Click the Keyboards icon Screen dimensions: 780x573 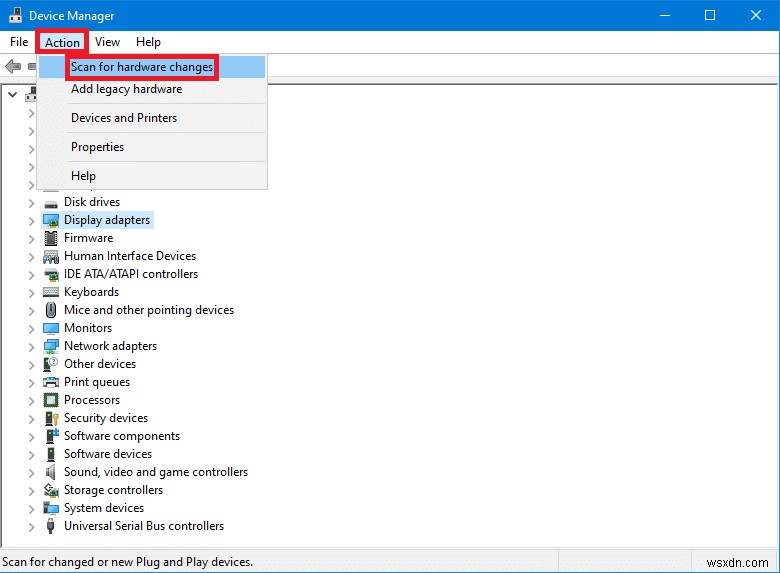click(x=51, y=292)
